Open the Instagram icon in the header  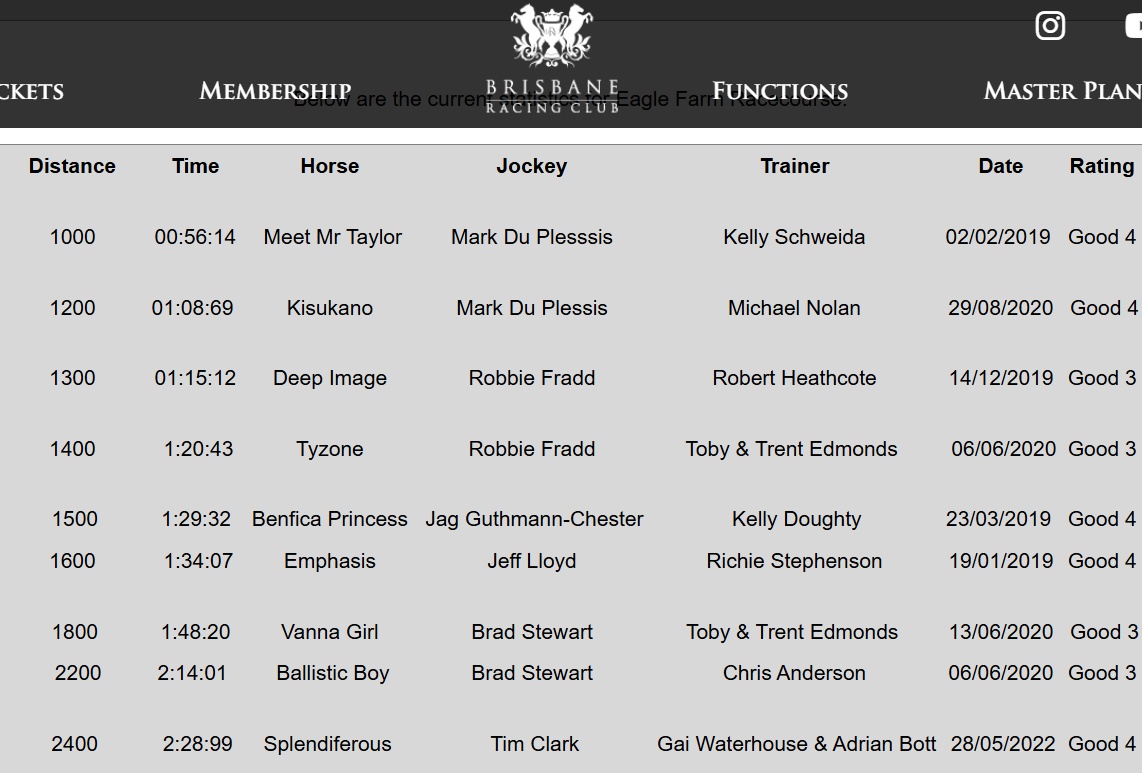[x=1049, y=25]
